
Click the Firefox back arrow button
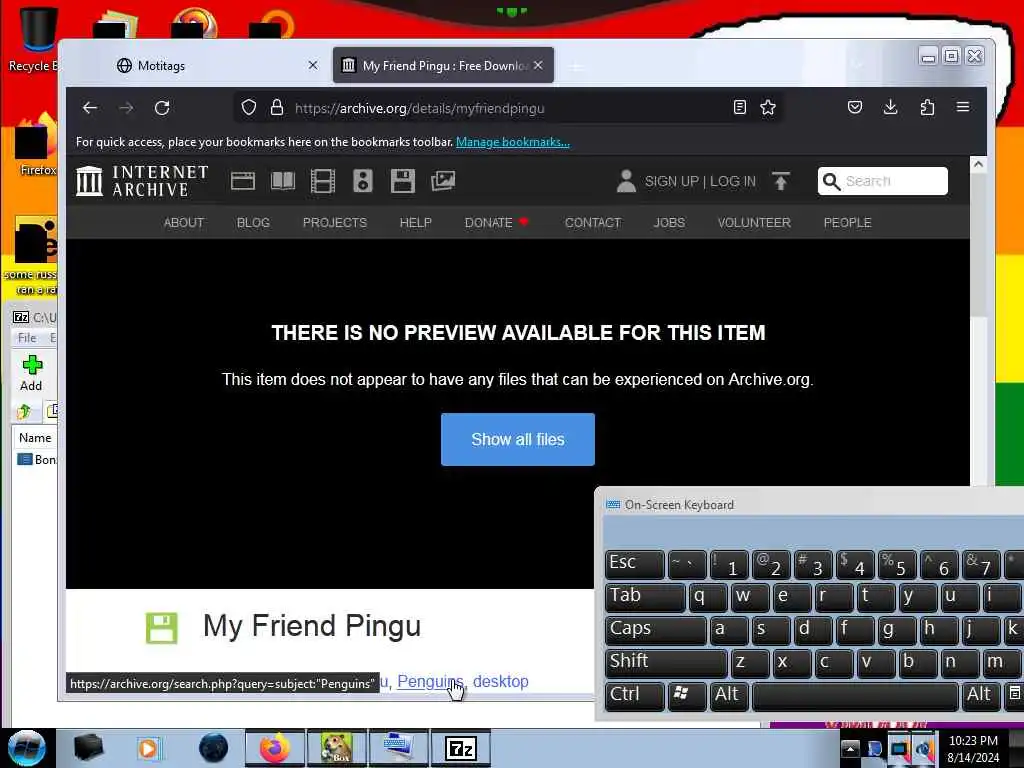click(90, 108)
